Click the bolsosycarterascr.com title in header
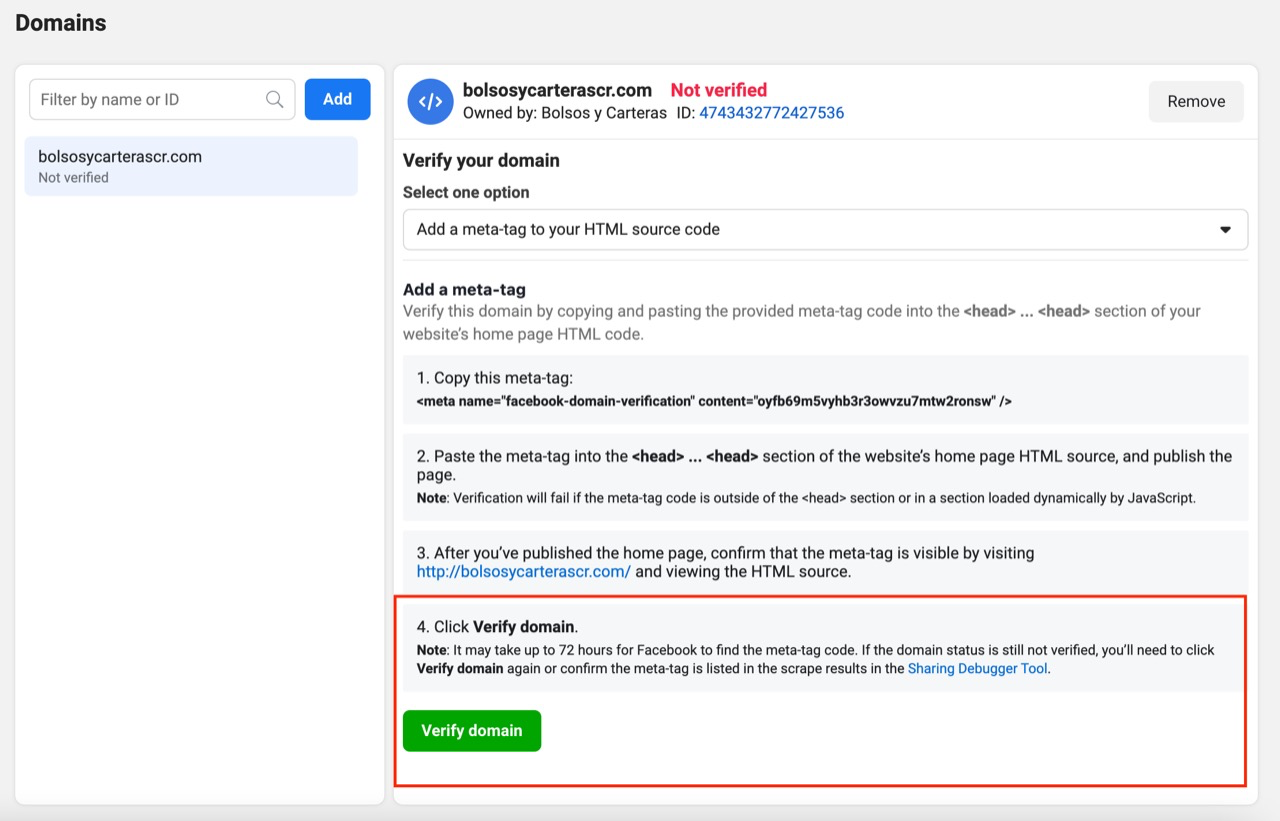The image size is (1280, 821). click(x=557, y=90)
